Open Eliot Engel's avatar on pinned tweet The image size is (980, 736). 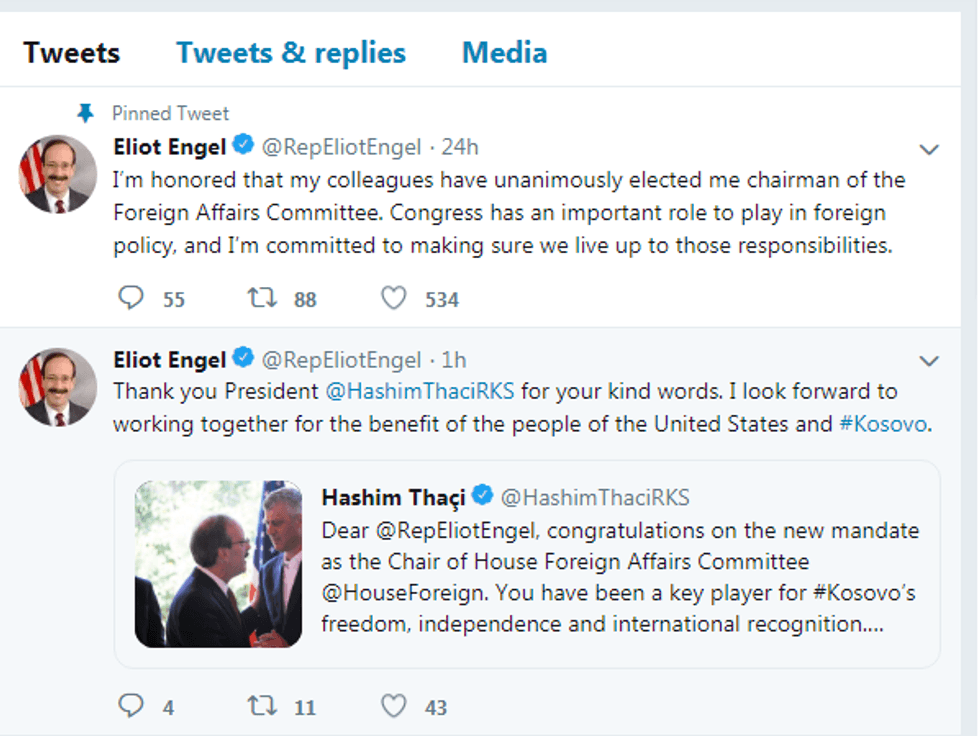[x=58, y=174]
